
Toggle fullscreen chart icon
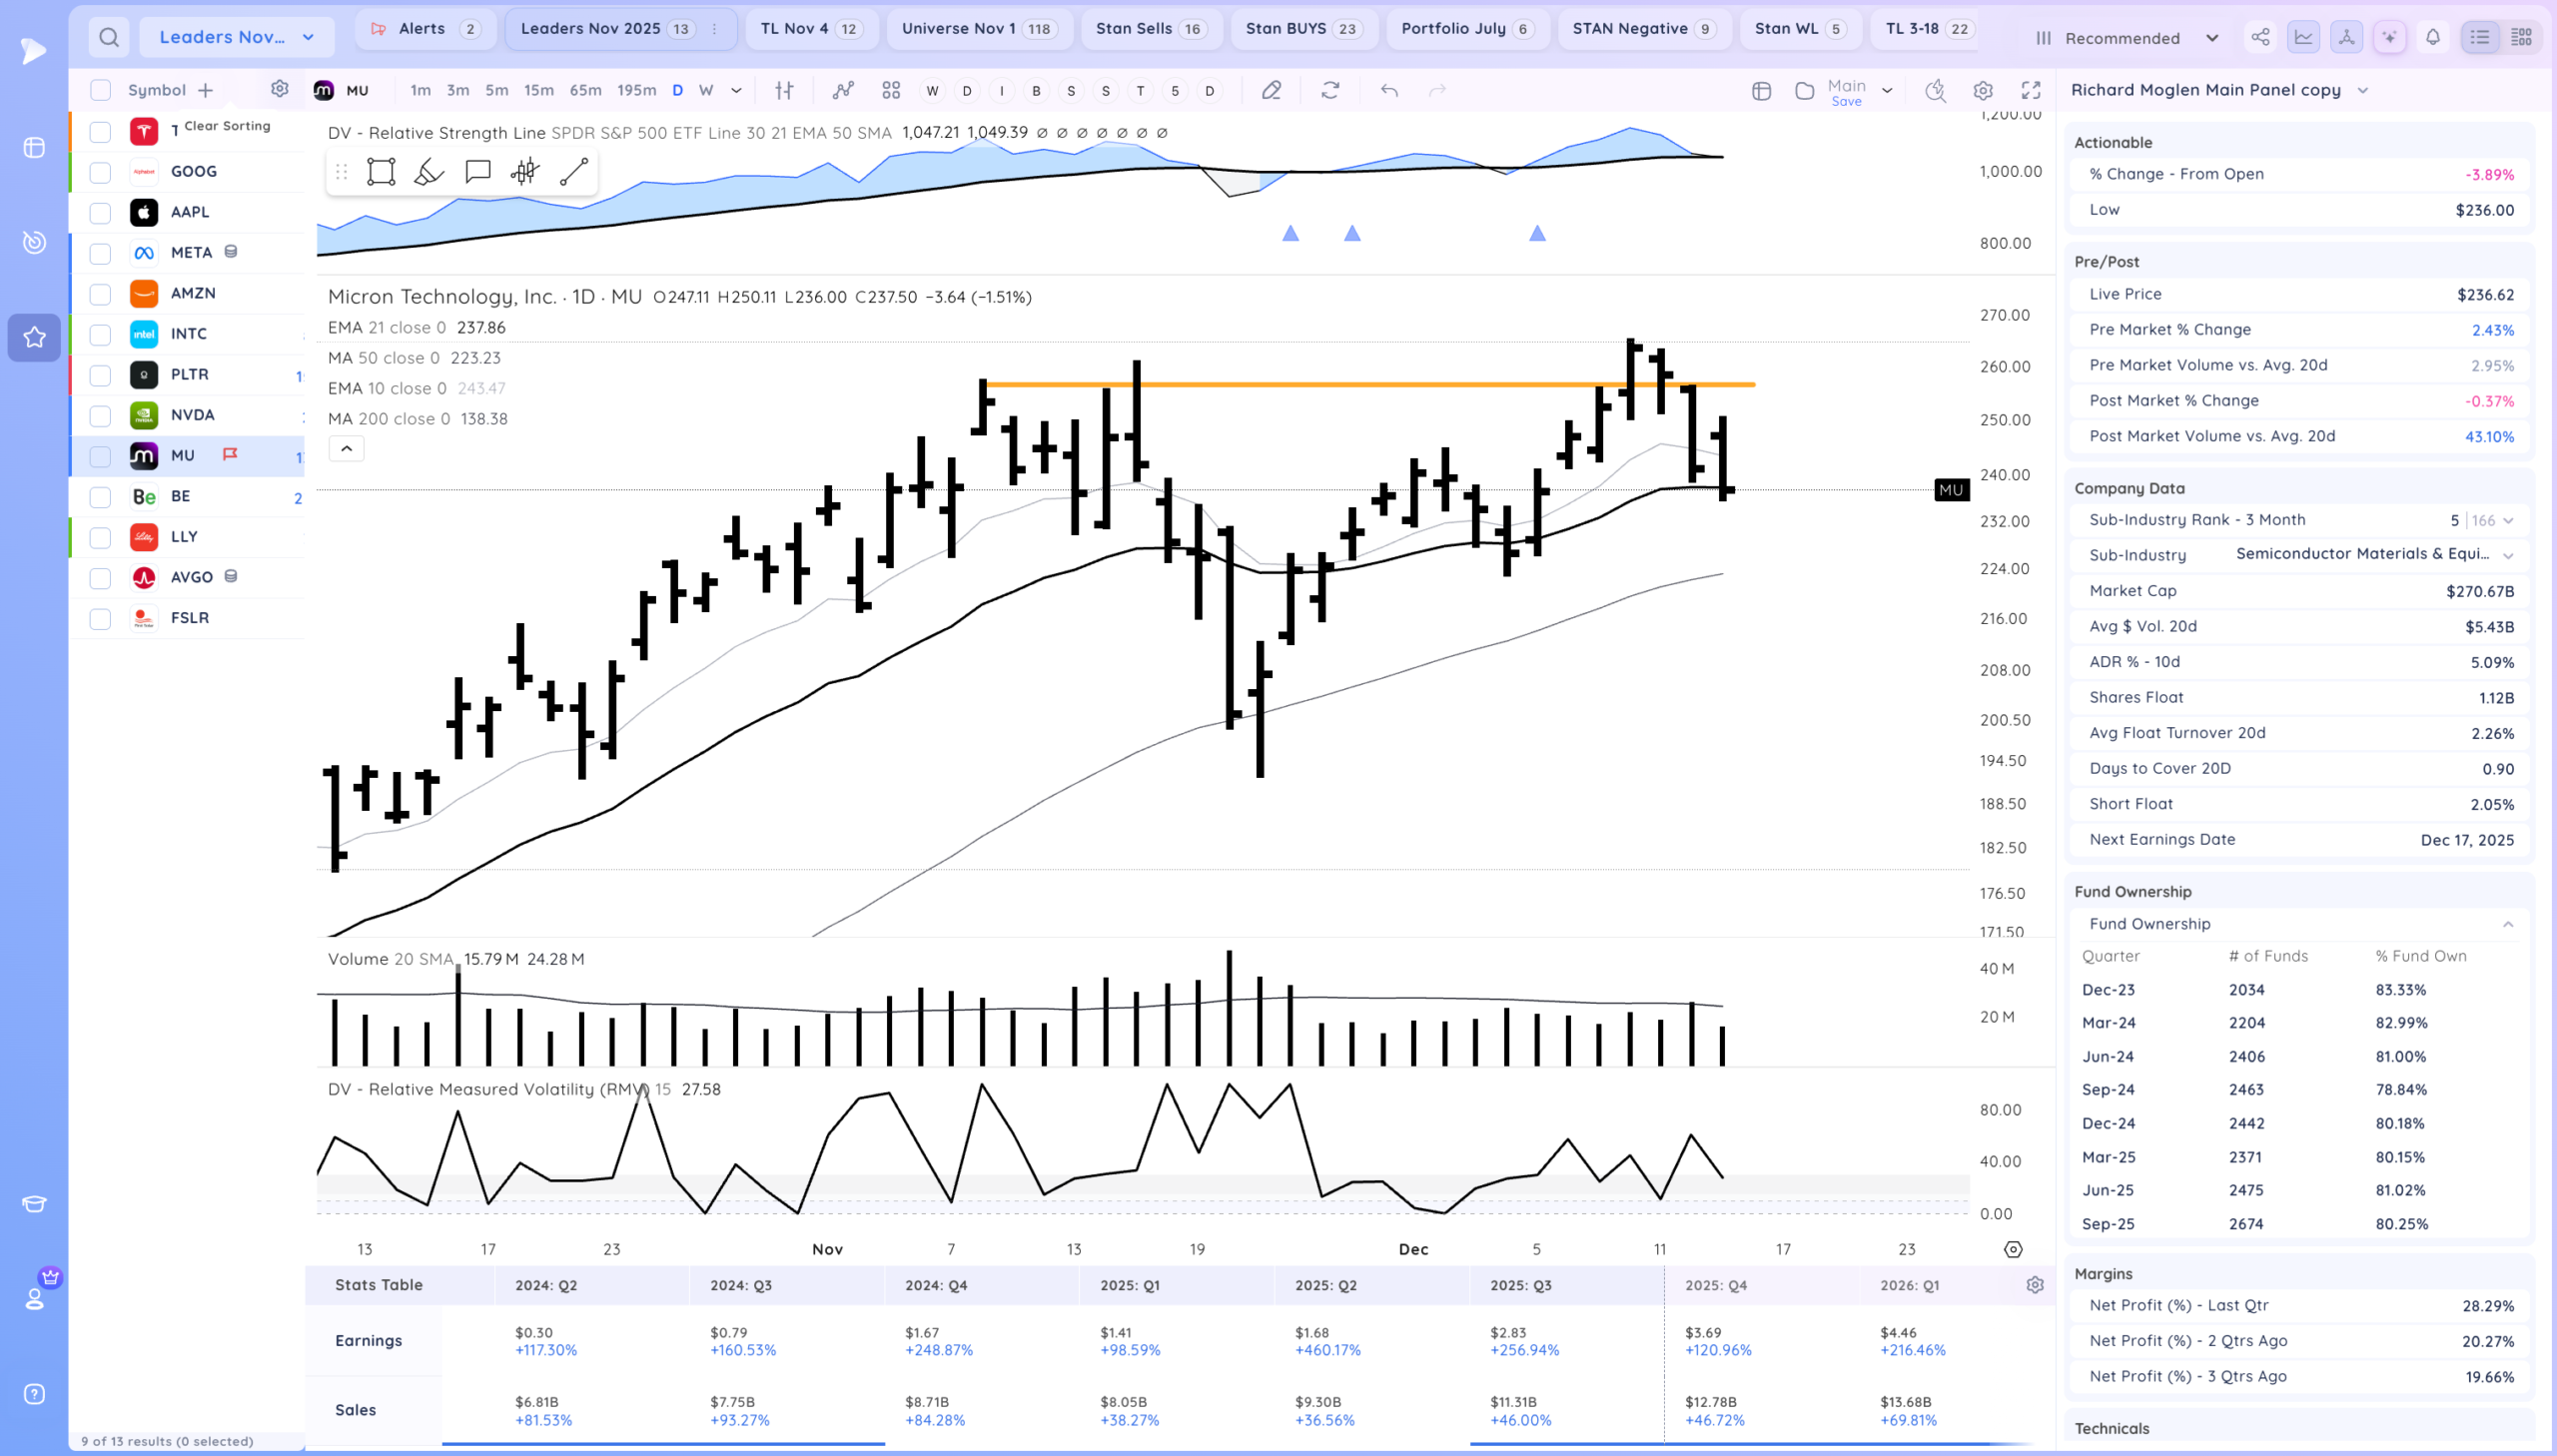[x=2030, y=90]
